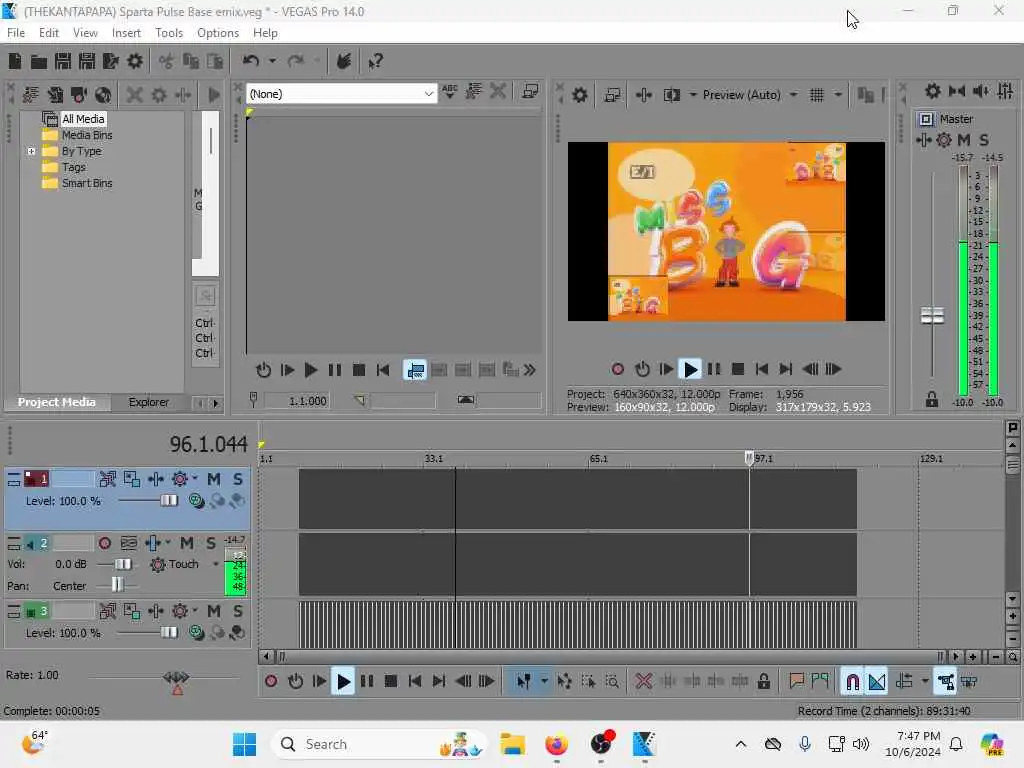Select Normal Edit Tool in timeline toolbar
Screen dimensions: 1024x768
pyautogui.click(x=523, y=682)
